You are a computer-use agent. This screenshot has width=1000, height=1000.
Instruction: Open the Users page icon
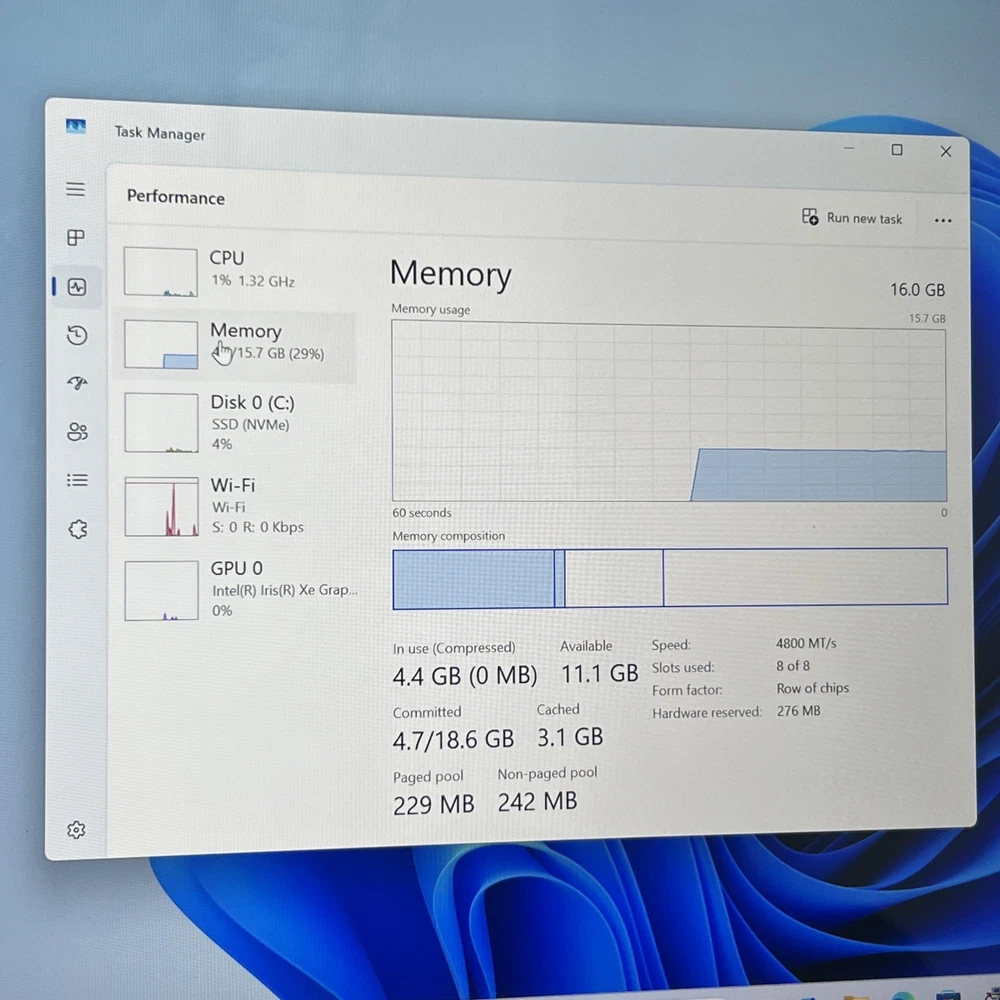coord(77,432)
